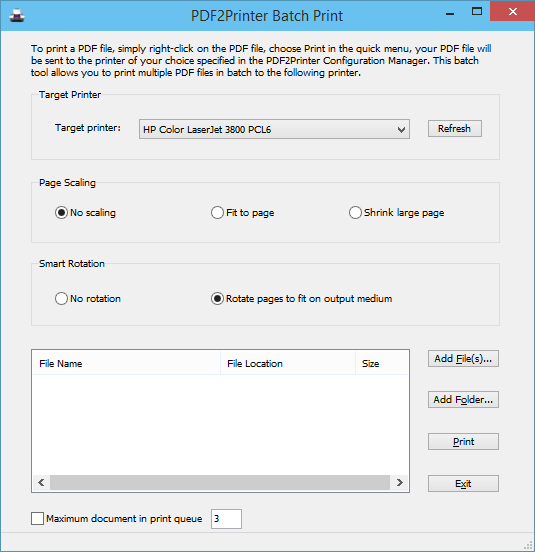Select the No scaling option

[x=85, y=213]
